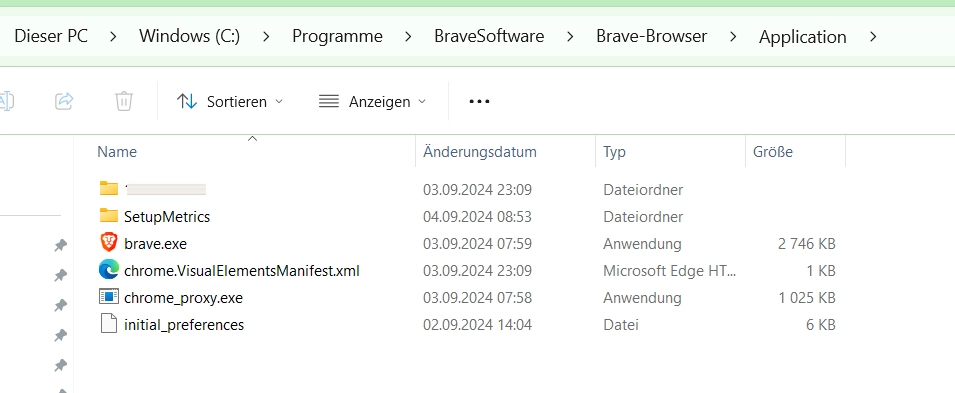
Task: Expand the Sortieren dropdown
Action: click(230, 101)
